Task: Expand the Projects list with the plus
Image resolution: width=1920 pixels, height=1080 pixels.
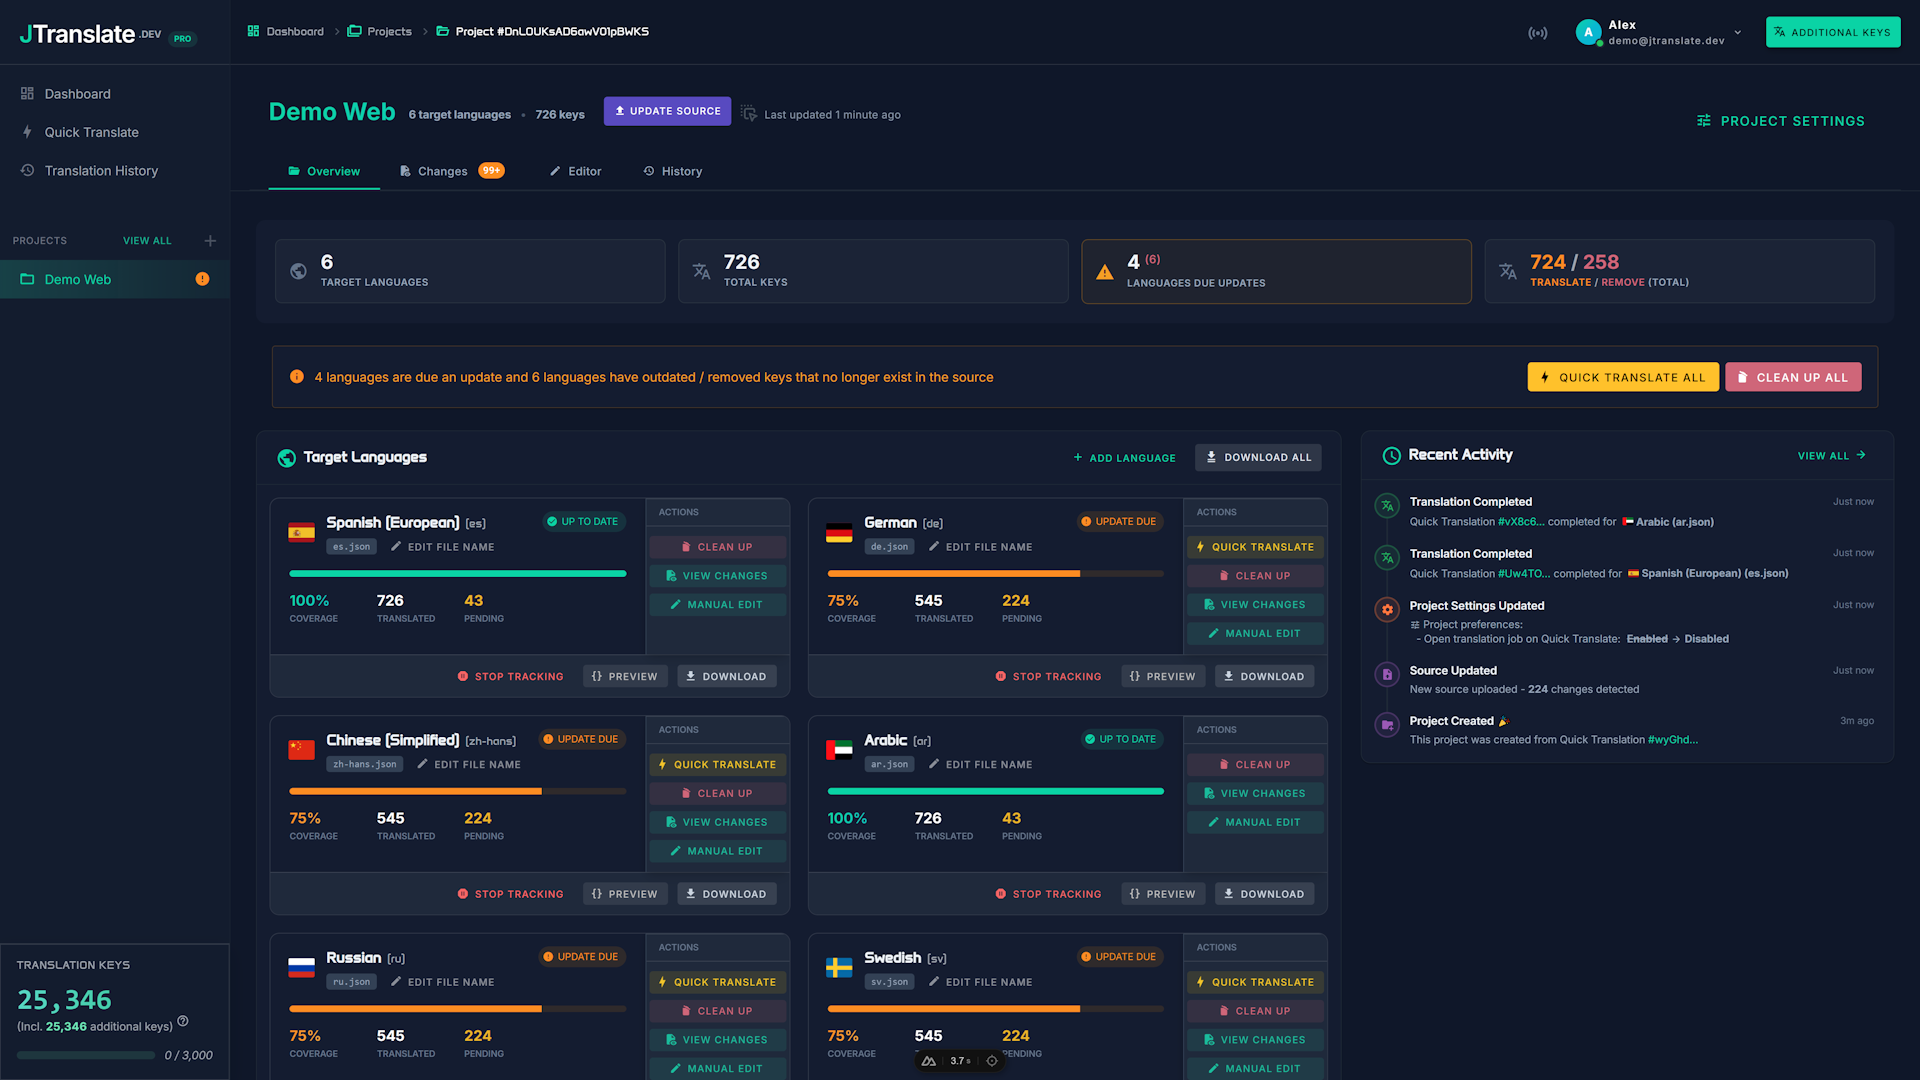Action: [x=210, y=240]
